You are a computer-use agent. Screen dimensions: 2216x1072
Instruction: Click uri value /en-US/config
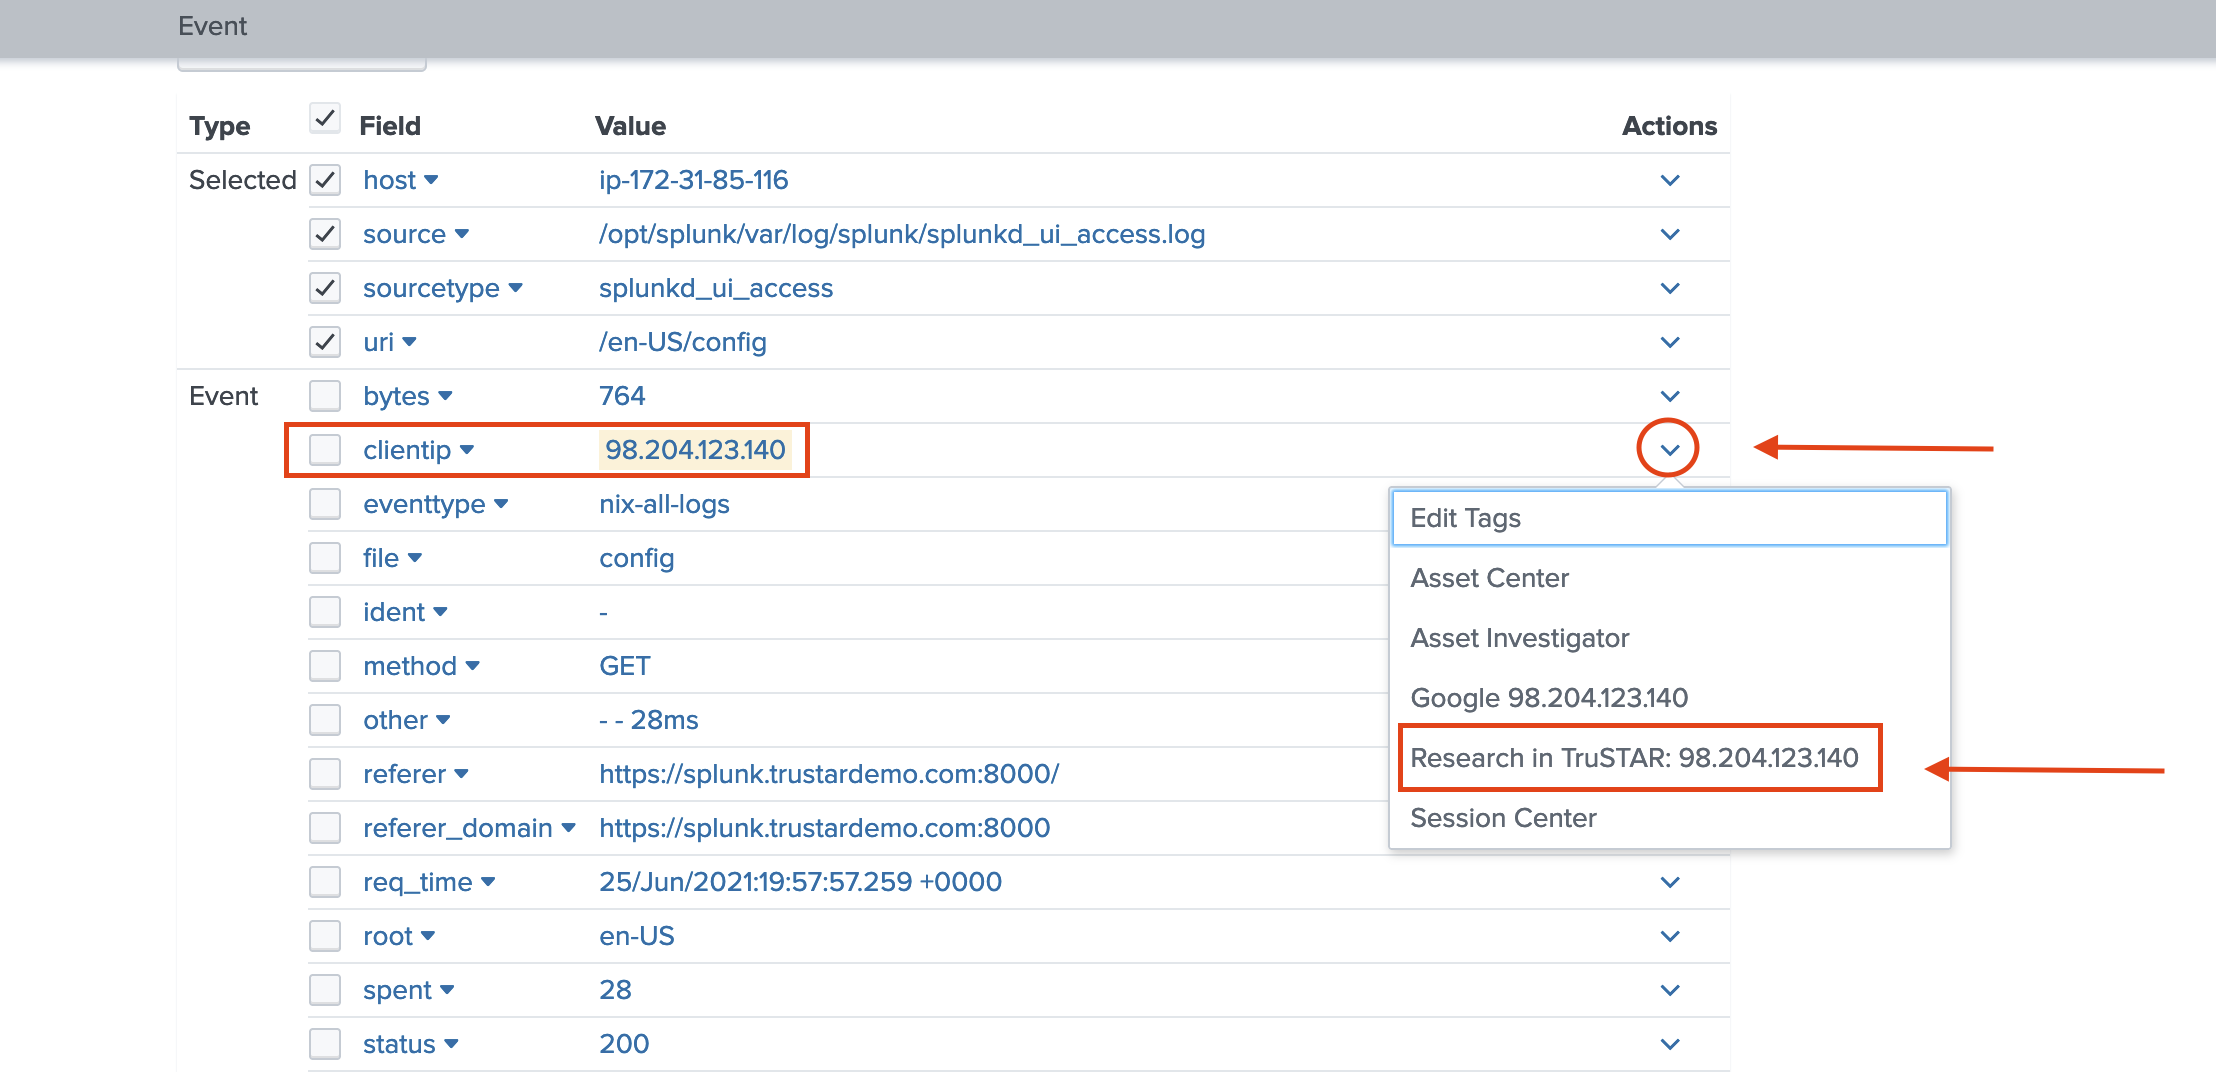(x=683, y=342)
